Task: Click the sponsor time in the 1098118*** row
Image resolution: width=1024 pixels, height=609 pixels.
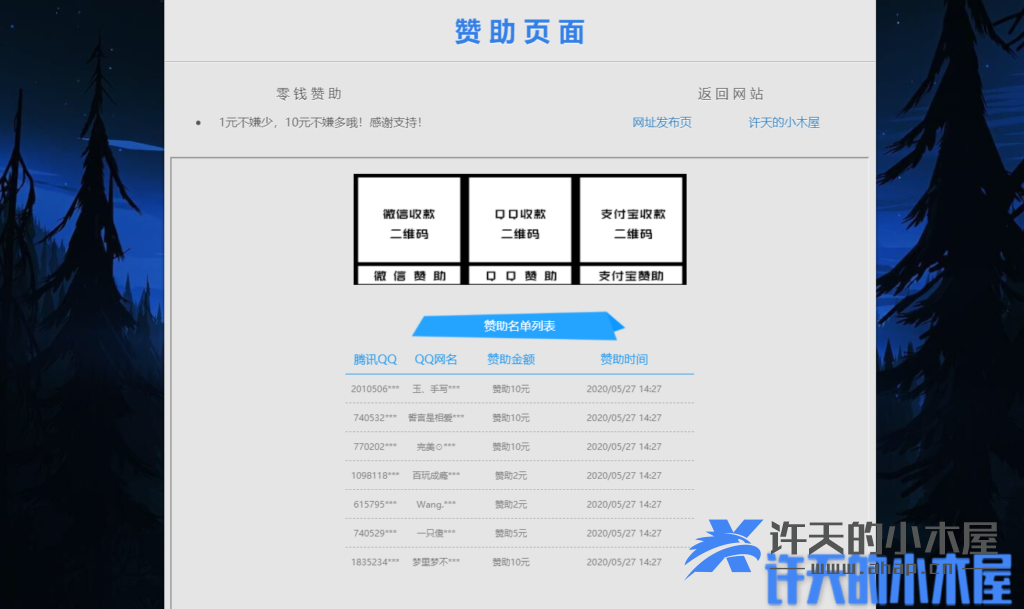Action: [x=624, y=476]
